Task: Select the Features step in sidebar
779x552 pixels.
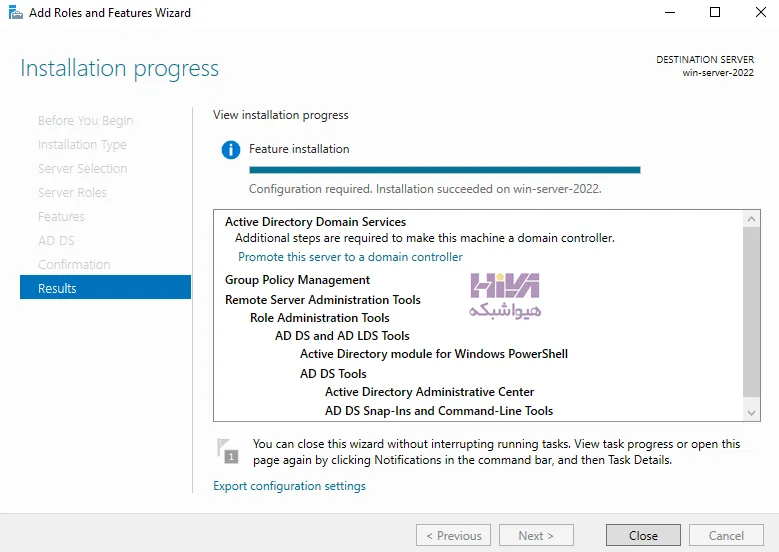Action: 61,217
